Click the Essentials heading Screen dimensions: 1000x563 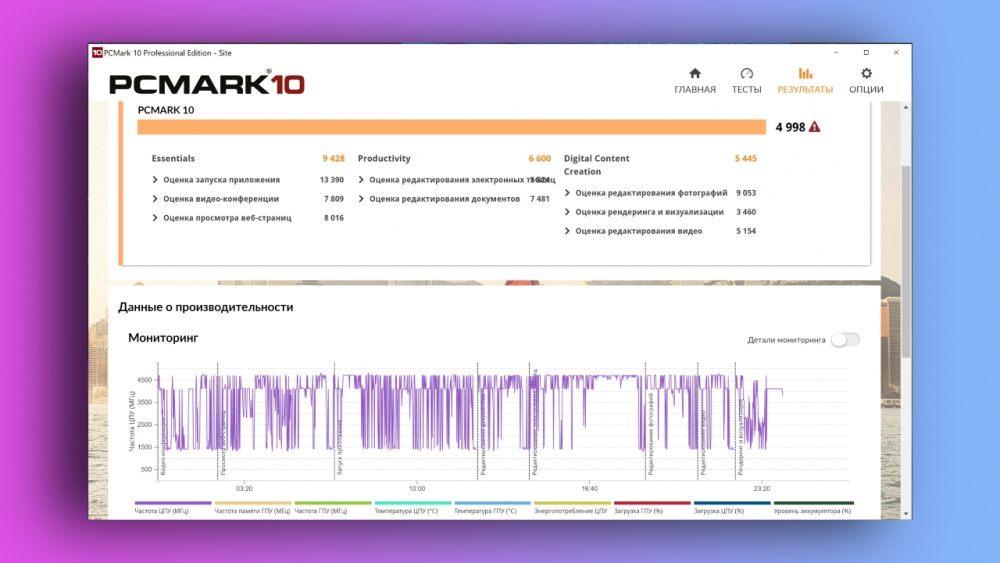[x=173, y=158]
